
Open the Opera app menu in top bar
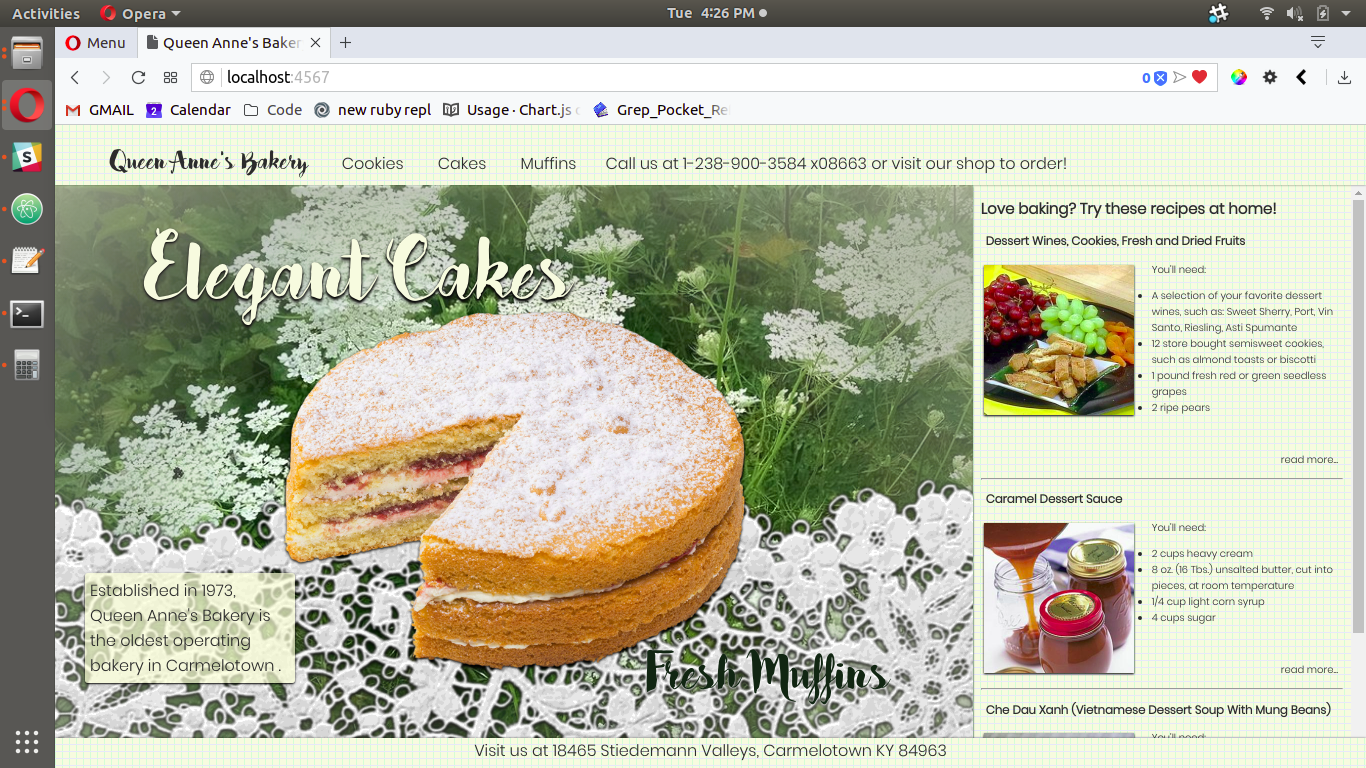141,13
